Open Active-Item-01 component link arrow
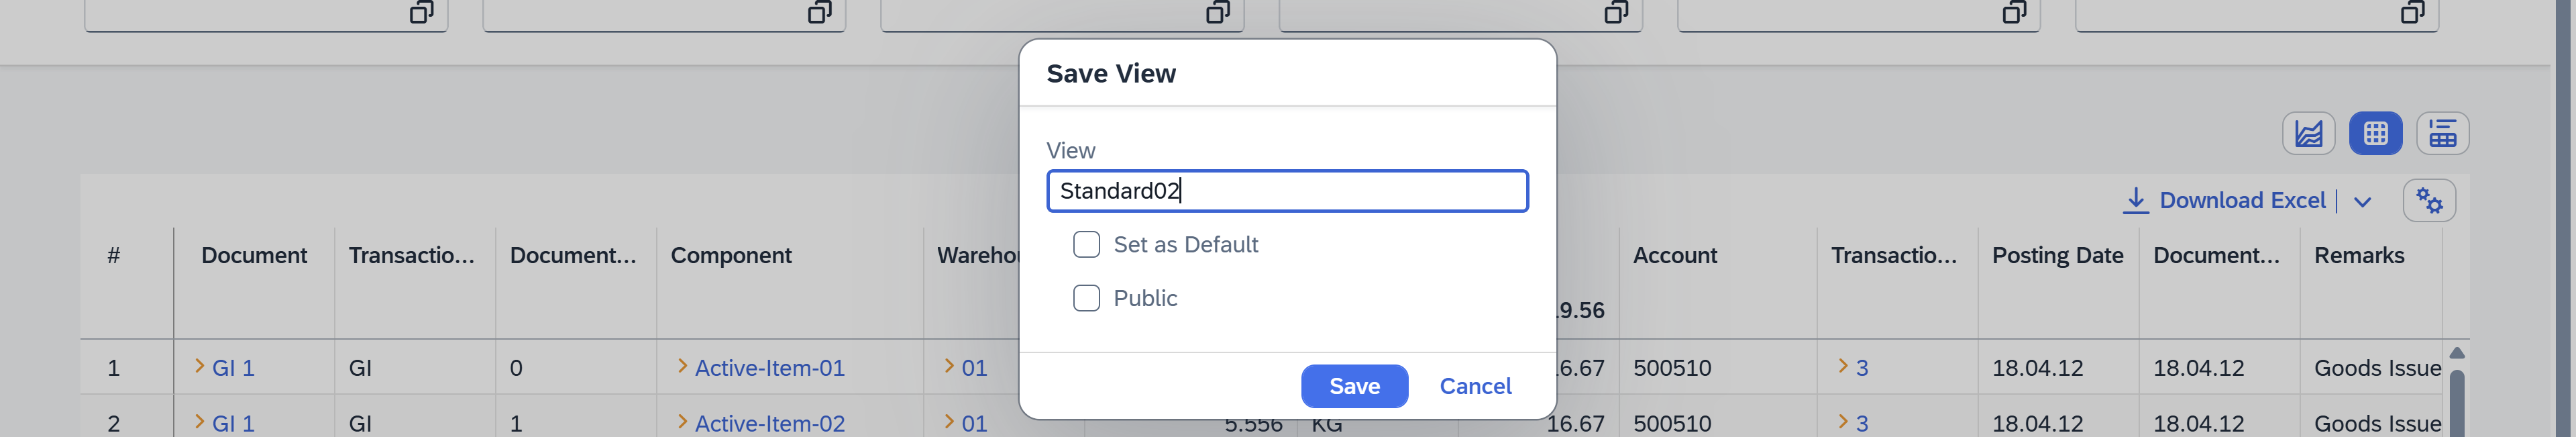2576x437 pixels. tap(682, 366)
